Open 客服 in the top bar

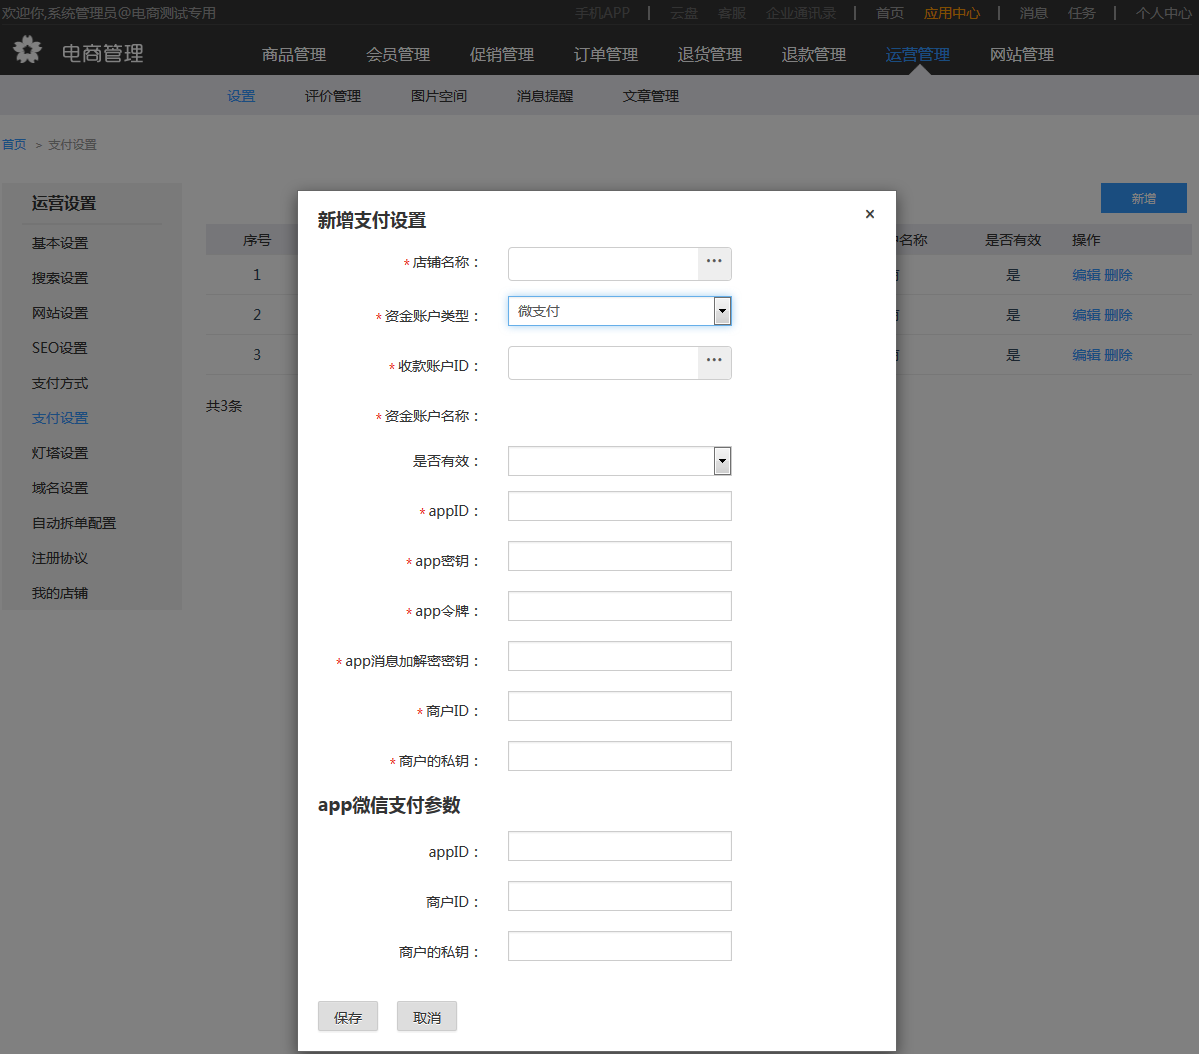coord(732,13)
